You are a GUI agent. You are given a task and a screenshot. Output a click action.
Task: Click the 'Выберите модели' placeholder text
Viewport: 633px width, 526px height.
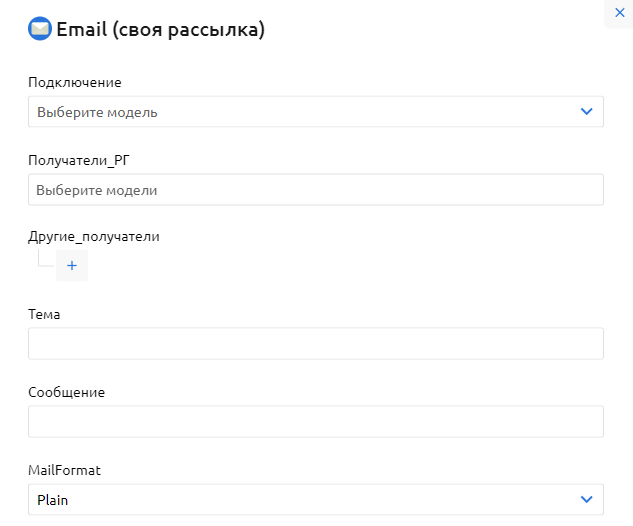pos(97,190)
